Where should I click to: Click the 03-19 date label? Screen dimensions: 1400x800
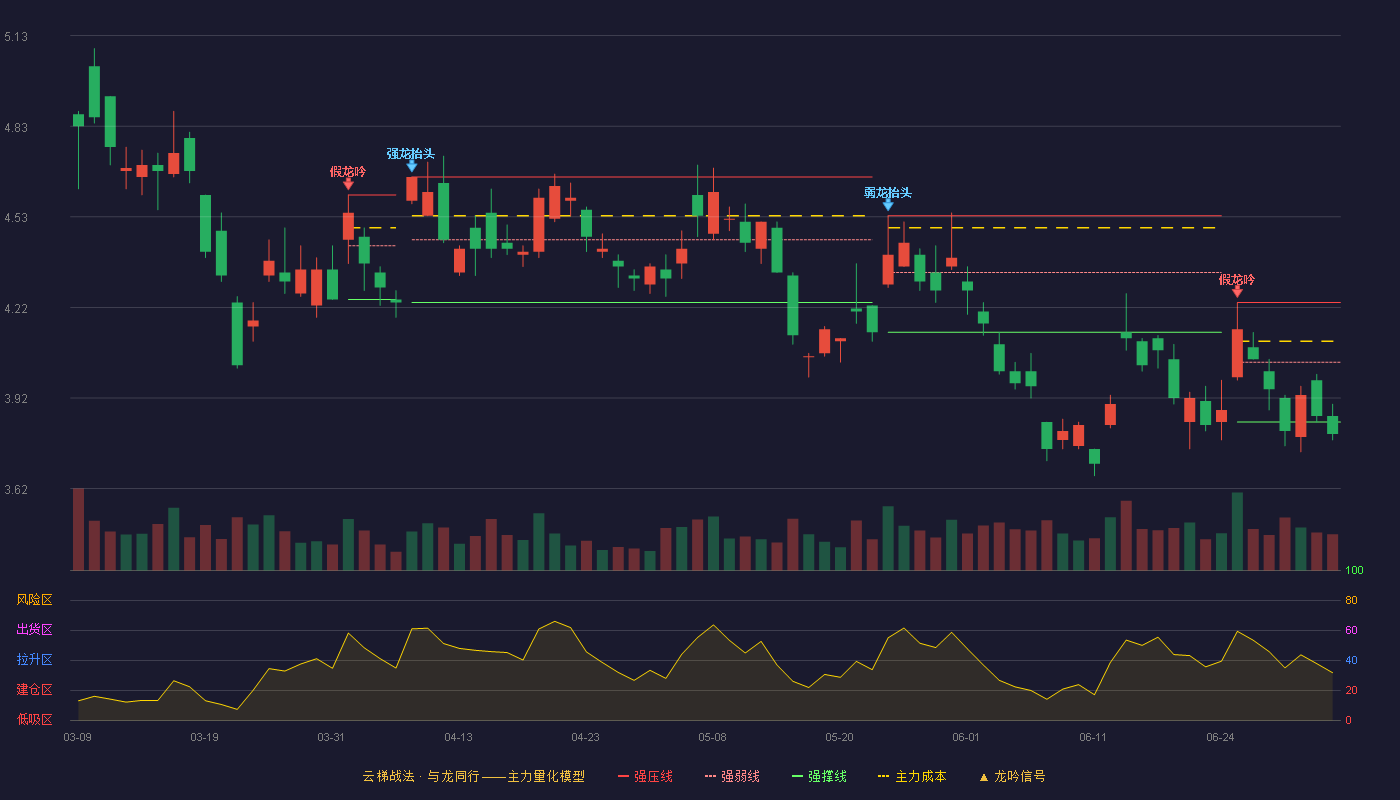tap(204, 737)
